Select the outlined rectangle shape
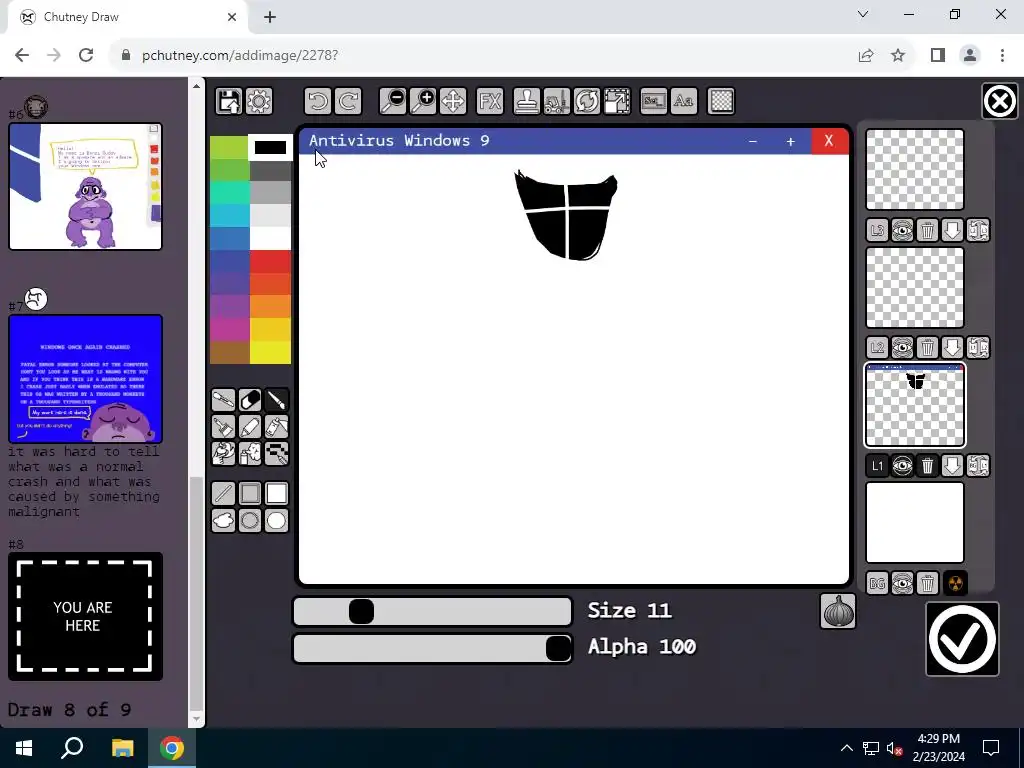The height and width of the screenshot is (768, 1024). 250,494
